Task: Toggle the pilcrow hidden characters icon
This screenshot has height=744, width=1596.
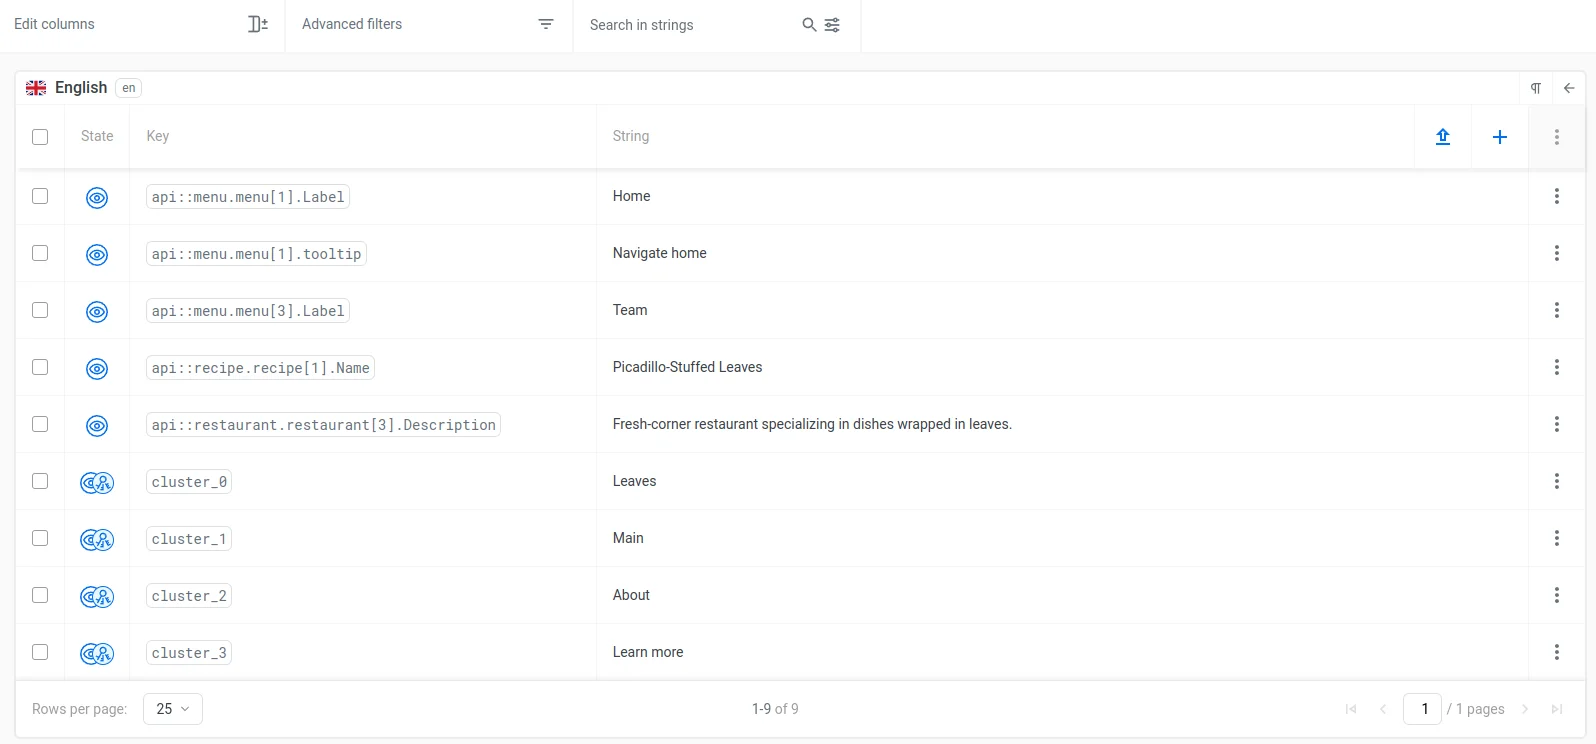Action: (x=1535, y=88)
